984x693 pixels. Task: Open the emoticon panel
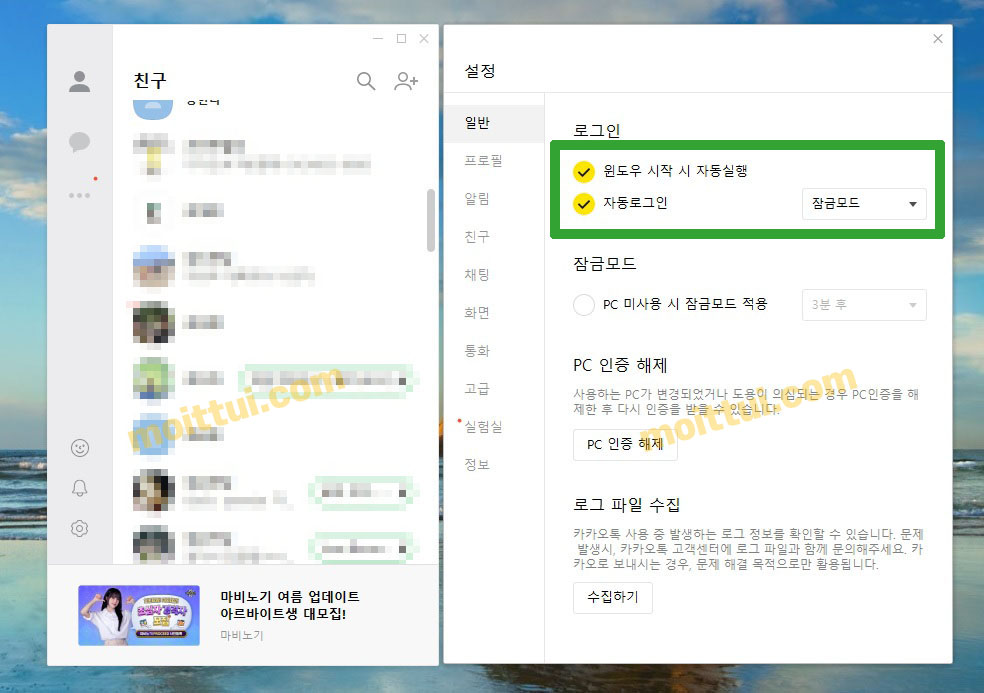pyautogui.click(x=79, y=448)
